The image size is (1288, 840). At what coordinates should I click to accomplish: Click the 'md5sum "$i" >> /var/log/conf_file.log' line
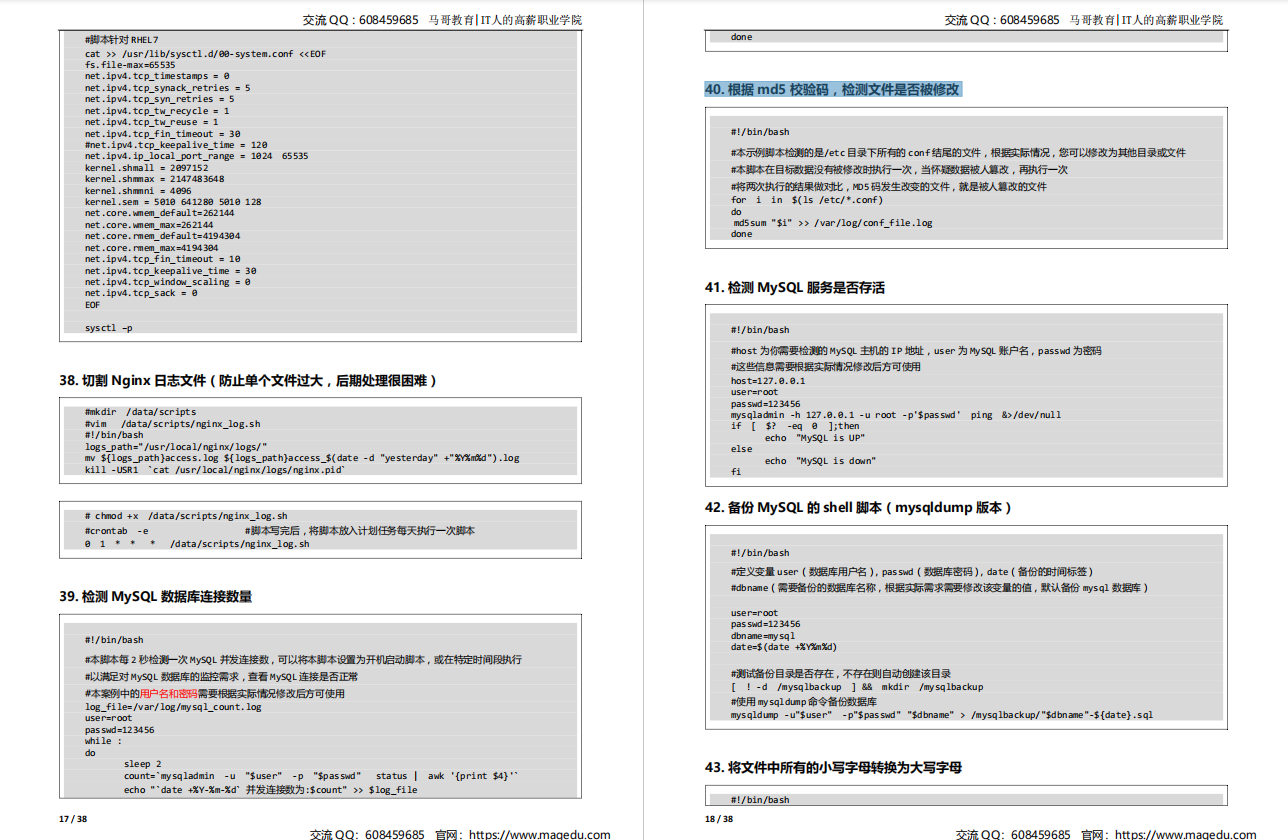[833, 222]
